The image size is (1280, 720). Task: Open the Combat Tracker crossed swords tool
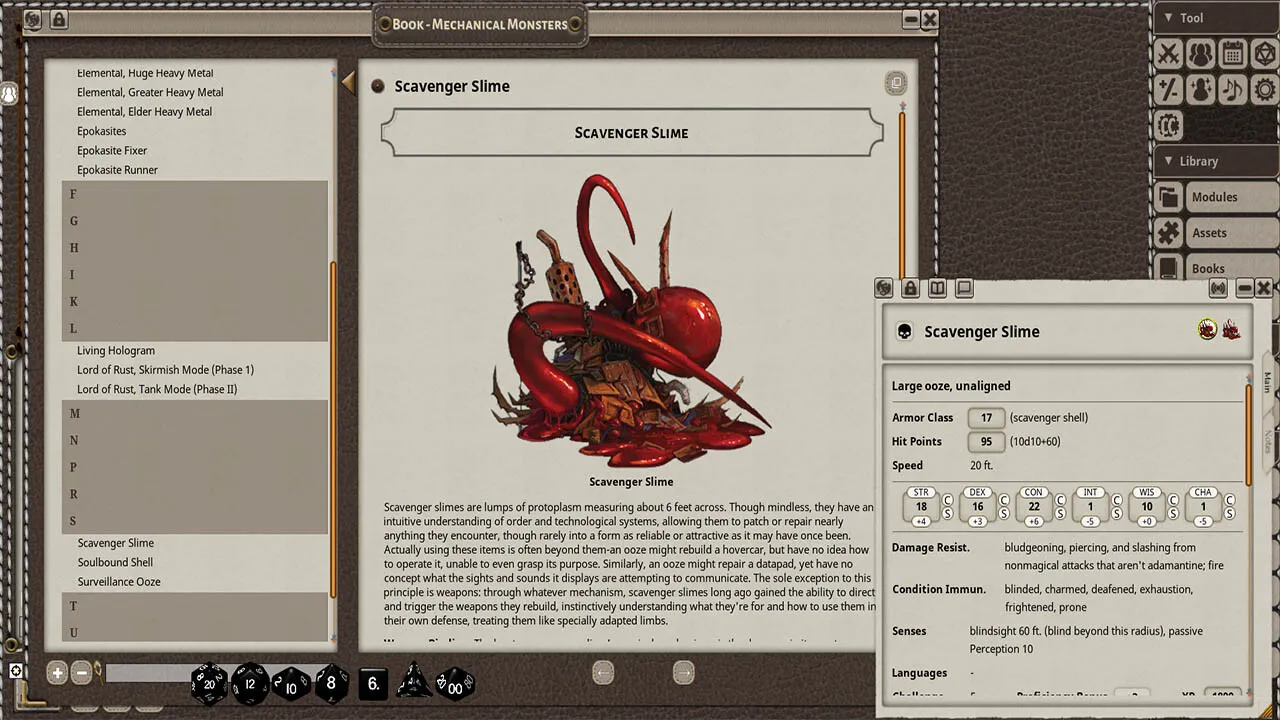(x=1168, y=54)
